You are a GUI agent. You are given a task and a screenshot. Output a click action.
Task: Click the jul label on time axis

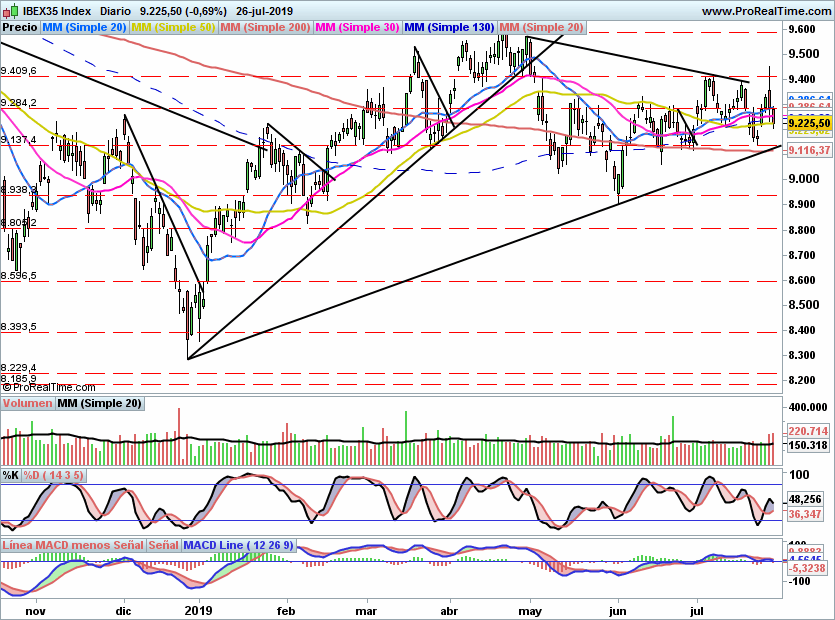(697, 610)
